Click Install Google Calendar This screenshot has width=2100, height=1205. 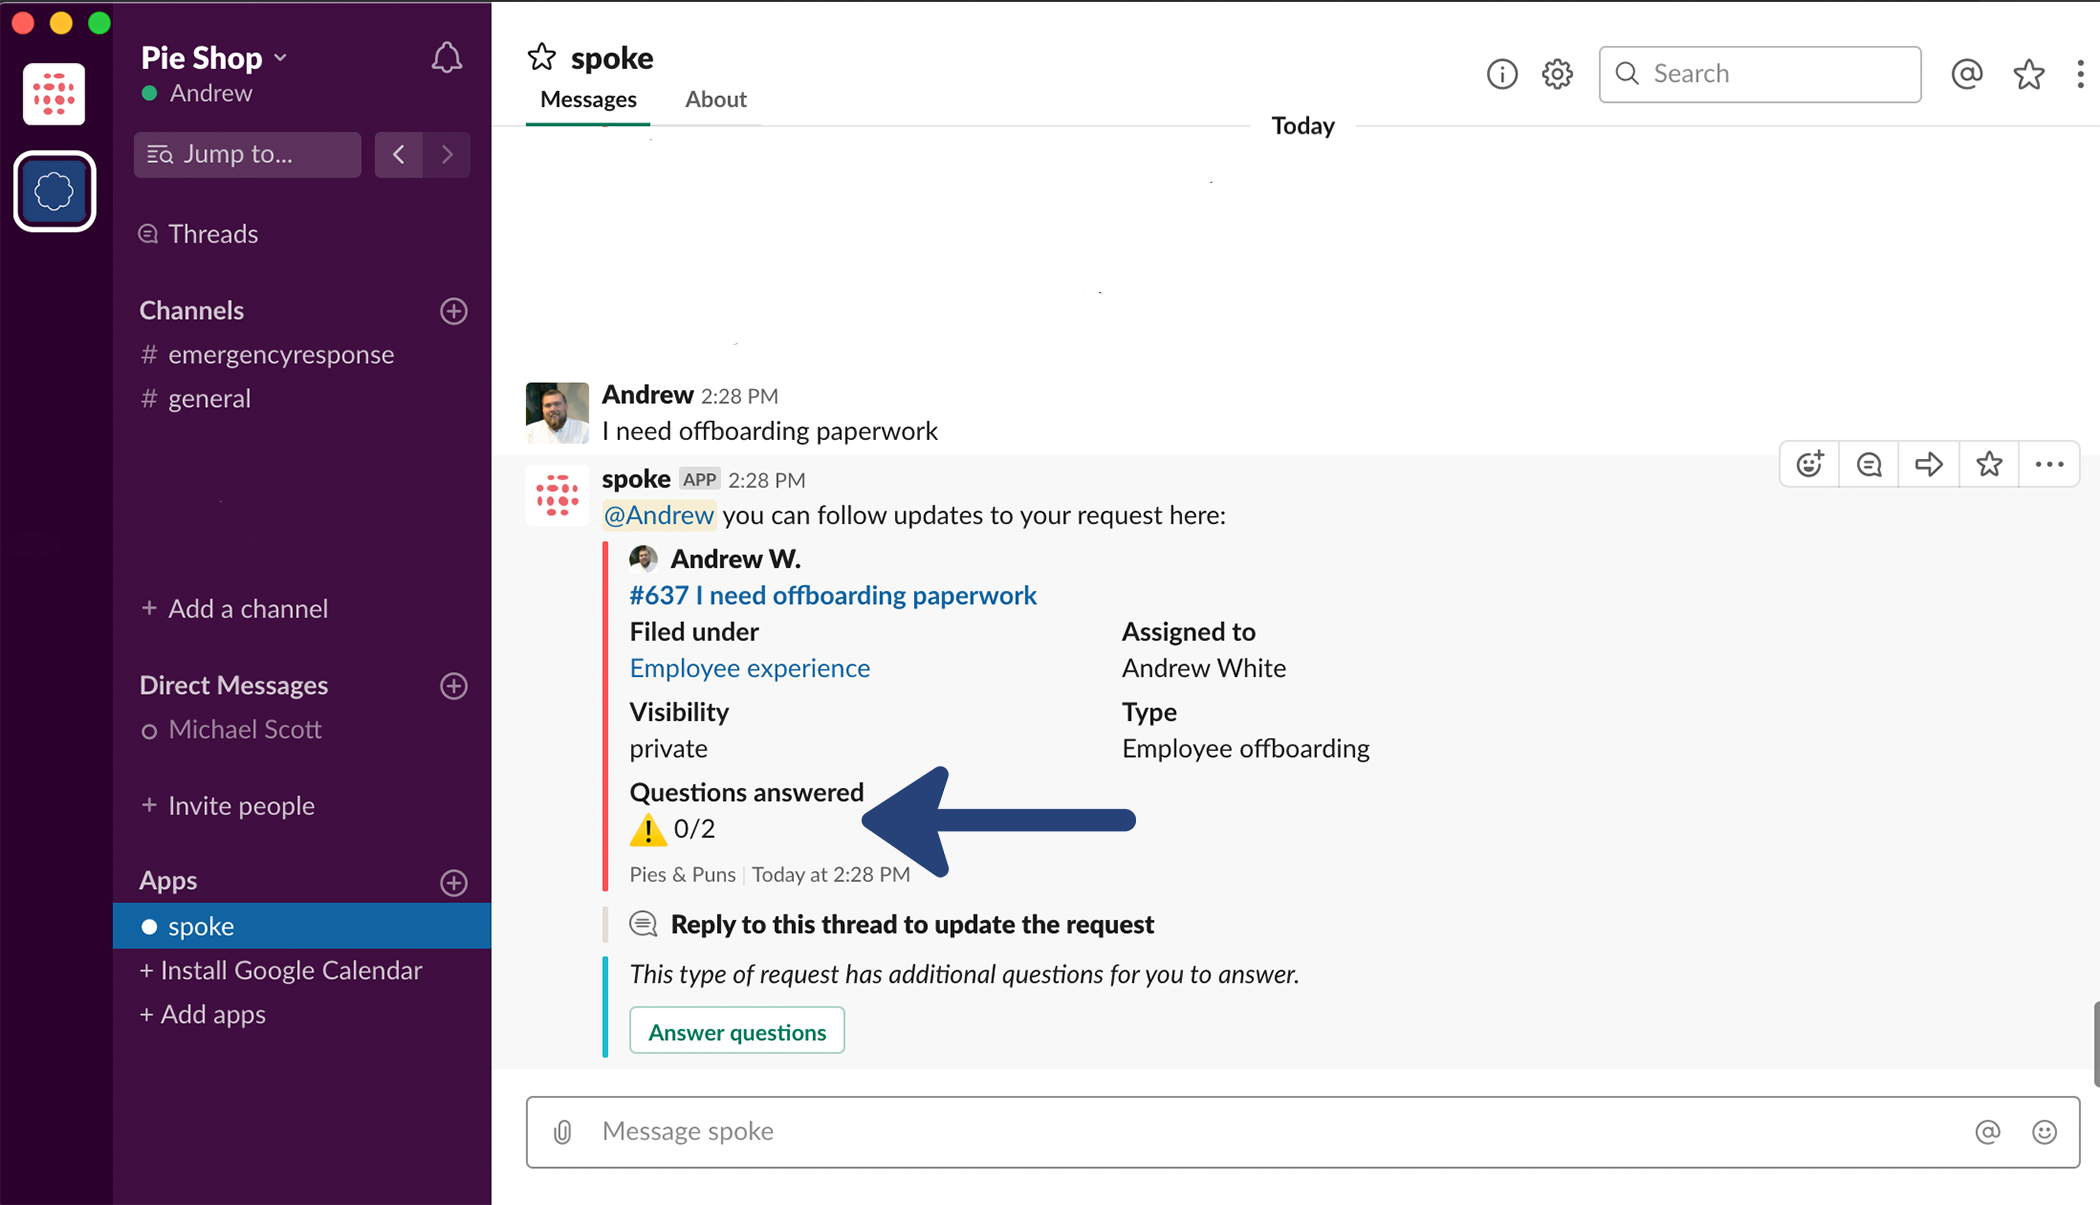pyautogui.click(x=281, y=970)
